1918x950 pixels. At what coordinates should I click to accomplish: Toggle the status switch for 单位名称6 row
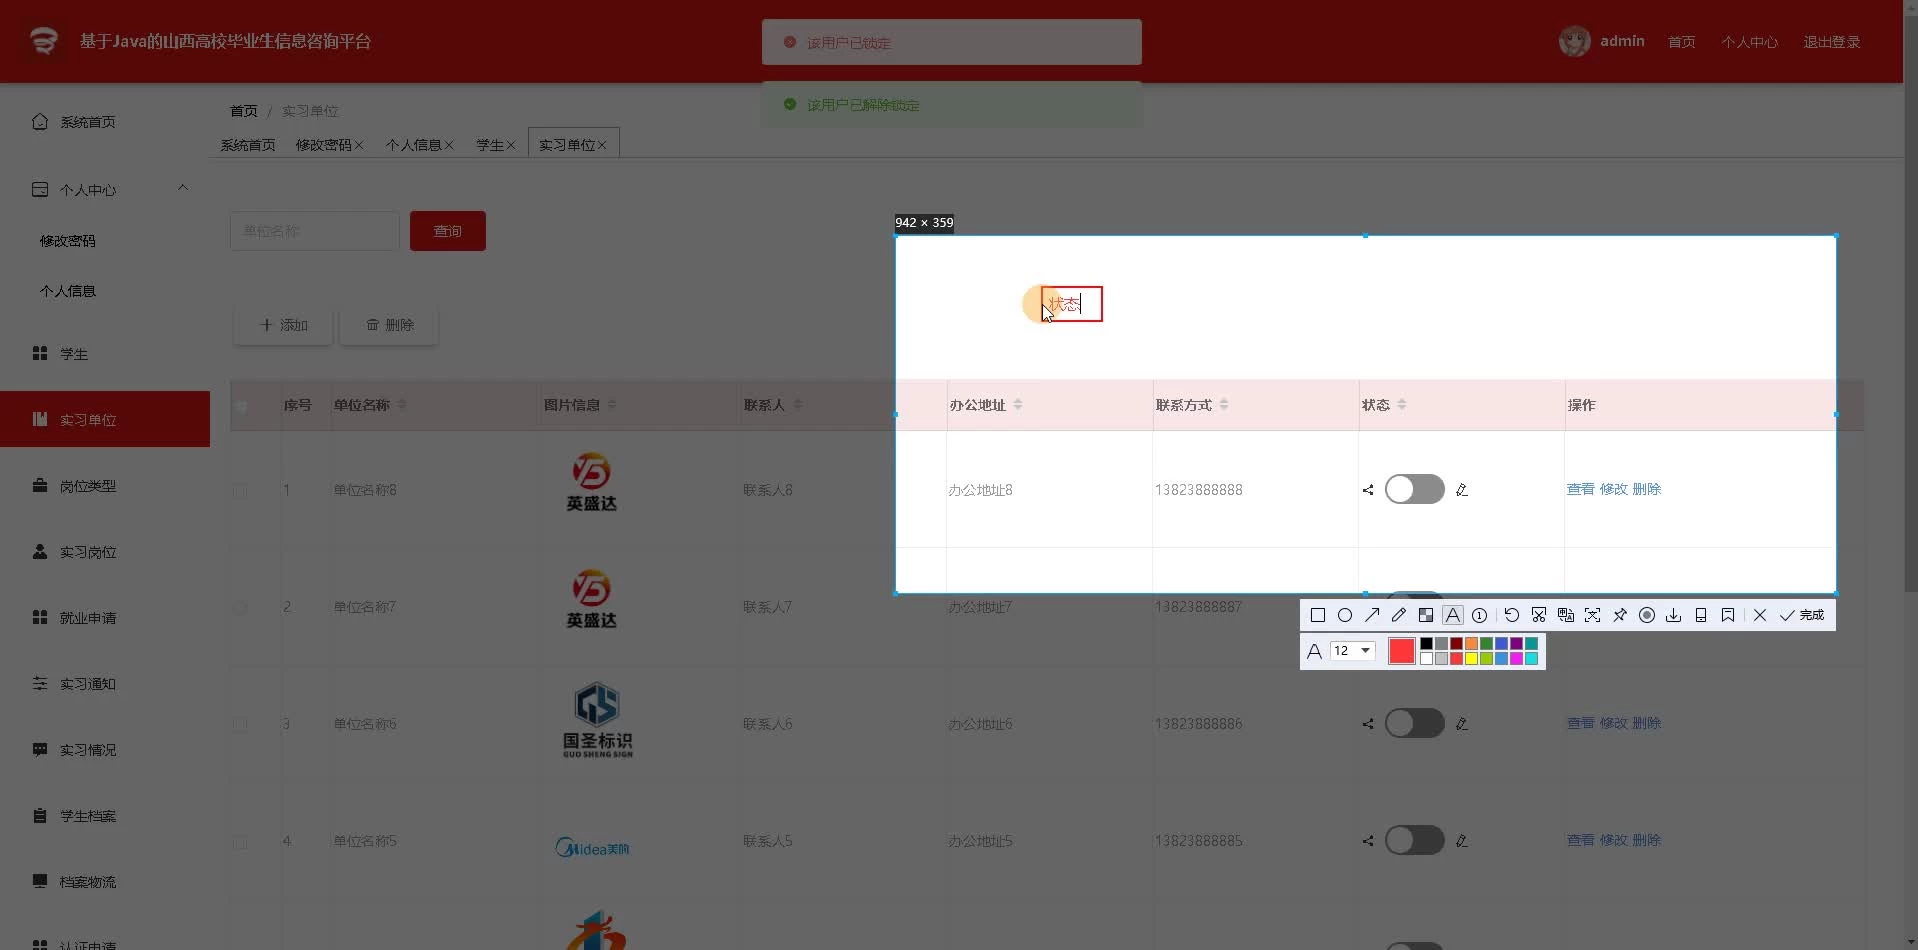point(1414,723)
